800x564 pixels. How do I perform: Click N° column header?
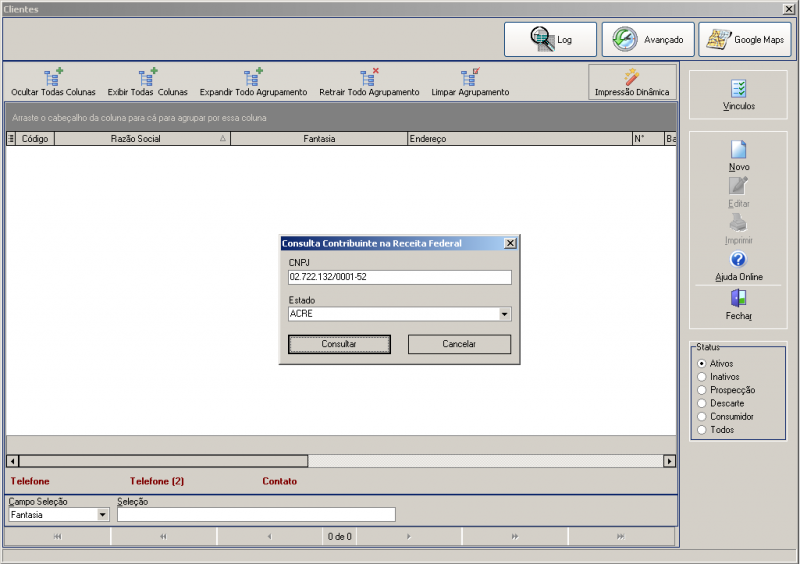[x=648, y=138]
